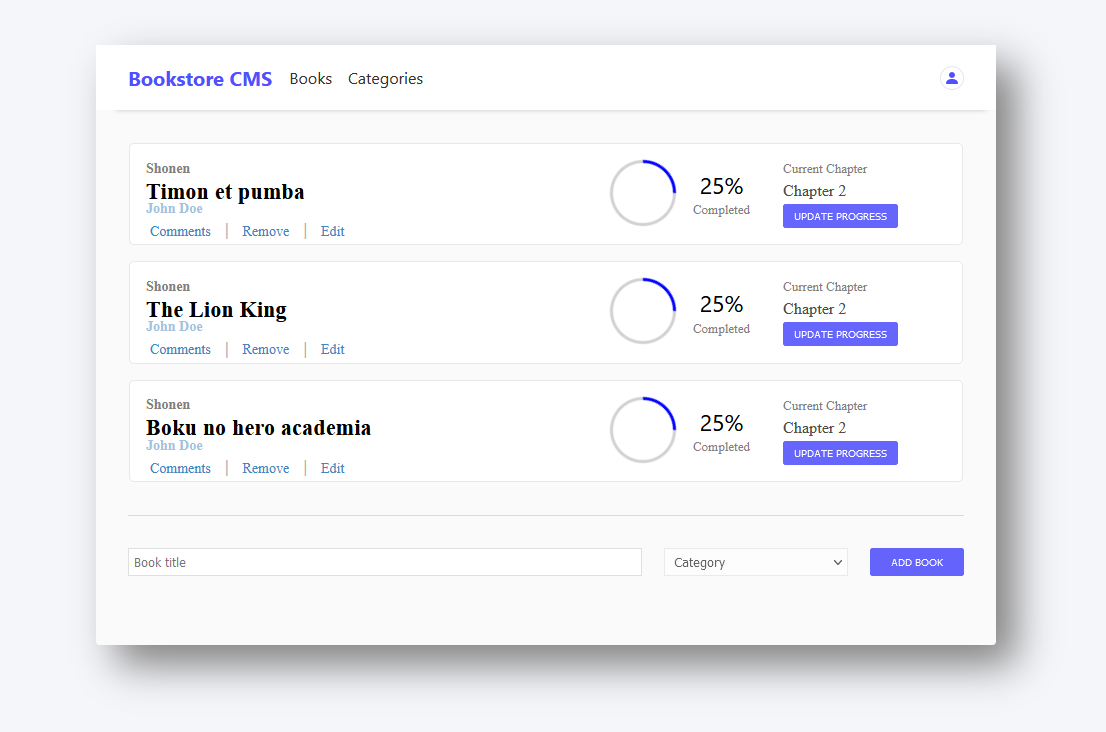1106x732 pixels.
Task: Open the Books menu item
Action: (x=310, y=79)
